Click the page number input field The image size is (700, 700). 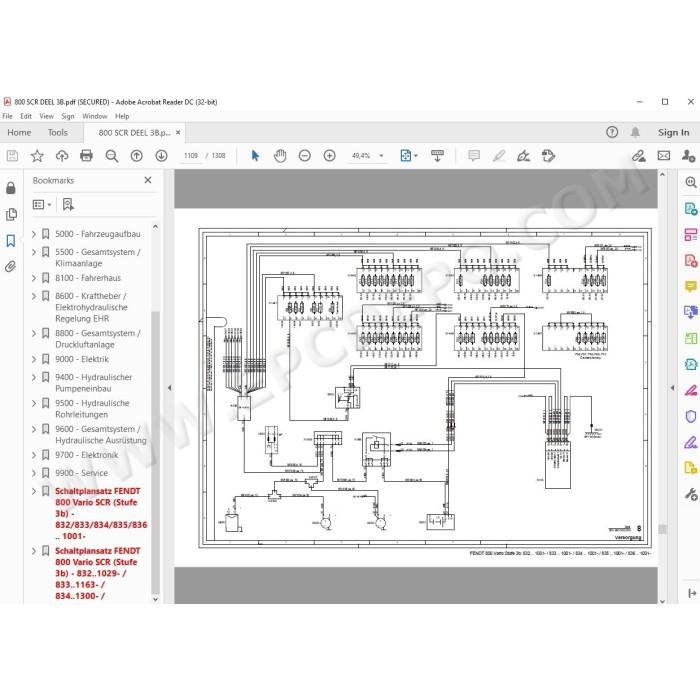pos(191,155)
